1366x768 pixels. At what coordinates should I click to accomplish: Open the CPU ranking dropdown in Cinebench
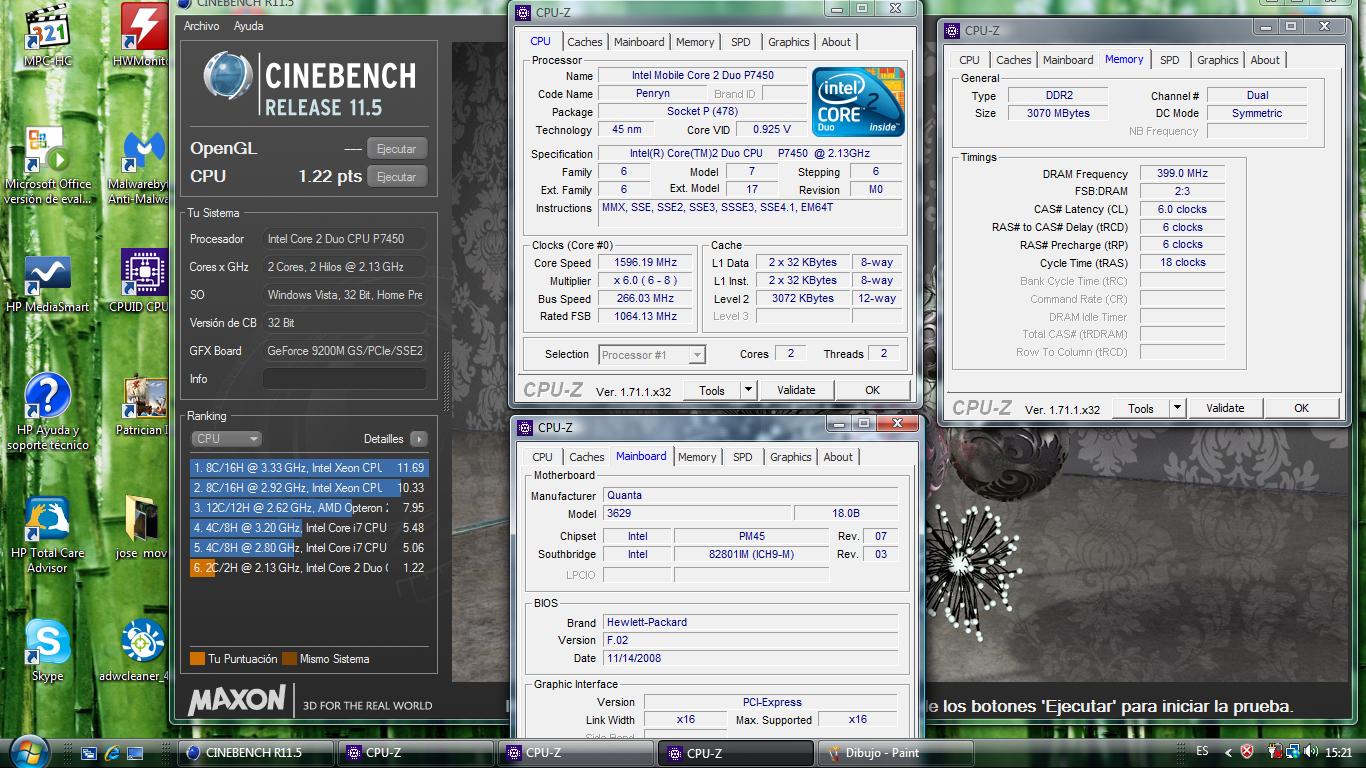click(x=226, y=439)
